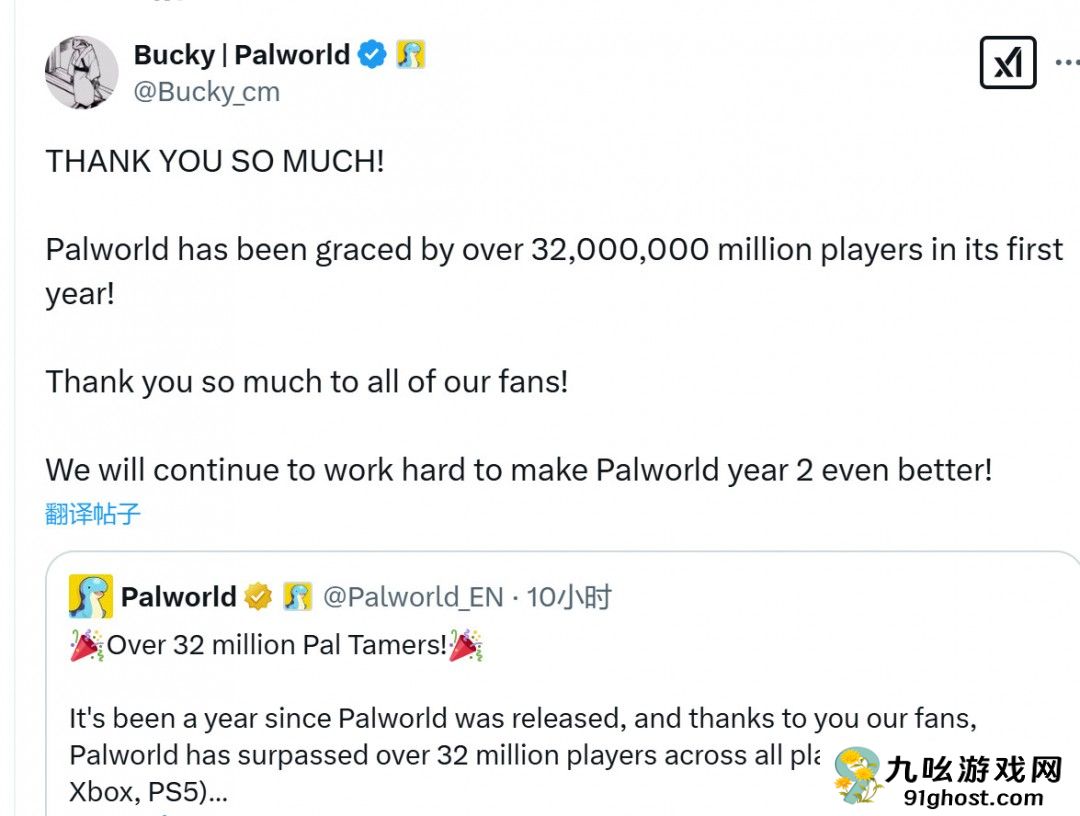Open the Palworld avatar in quoted post
The image size is (1080, 816).
click(x=90, y=597)
